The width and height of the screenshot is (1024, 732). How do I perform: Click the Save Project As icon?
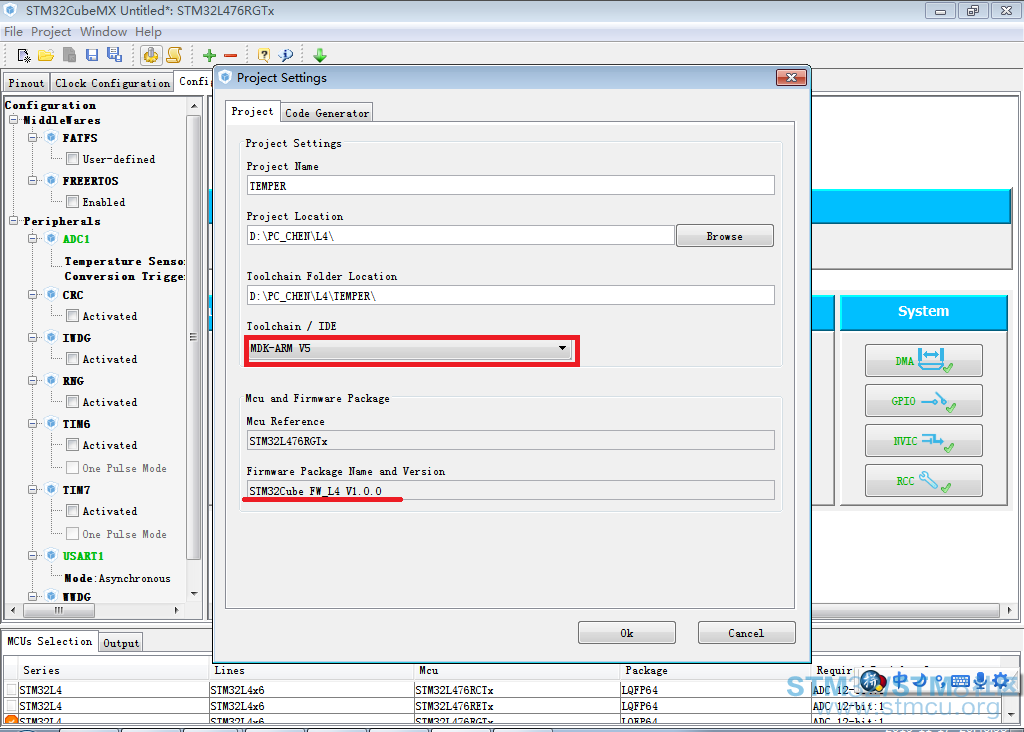[114, 56]
